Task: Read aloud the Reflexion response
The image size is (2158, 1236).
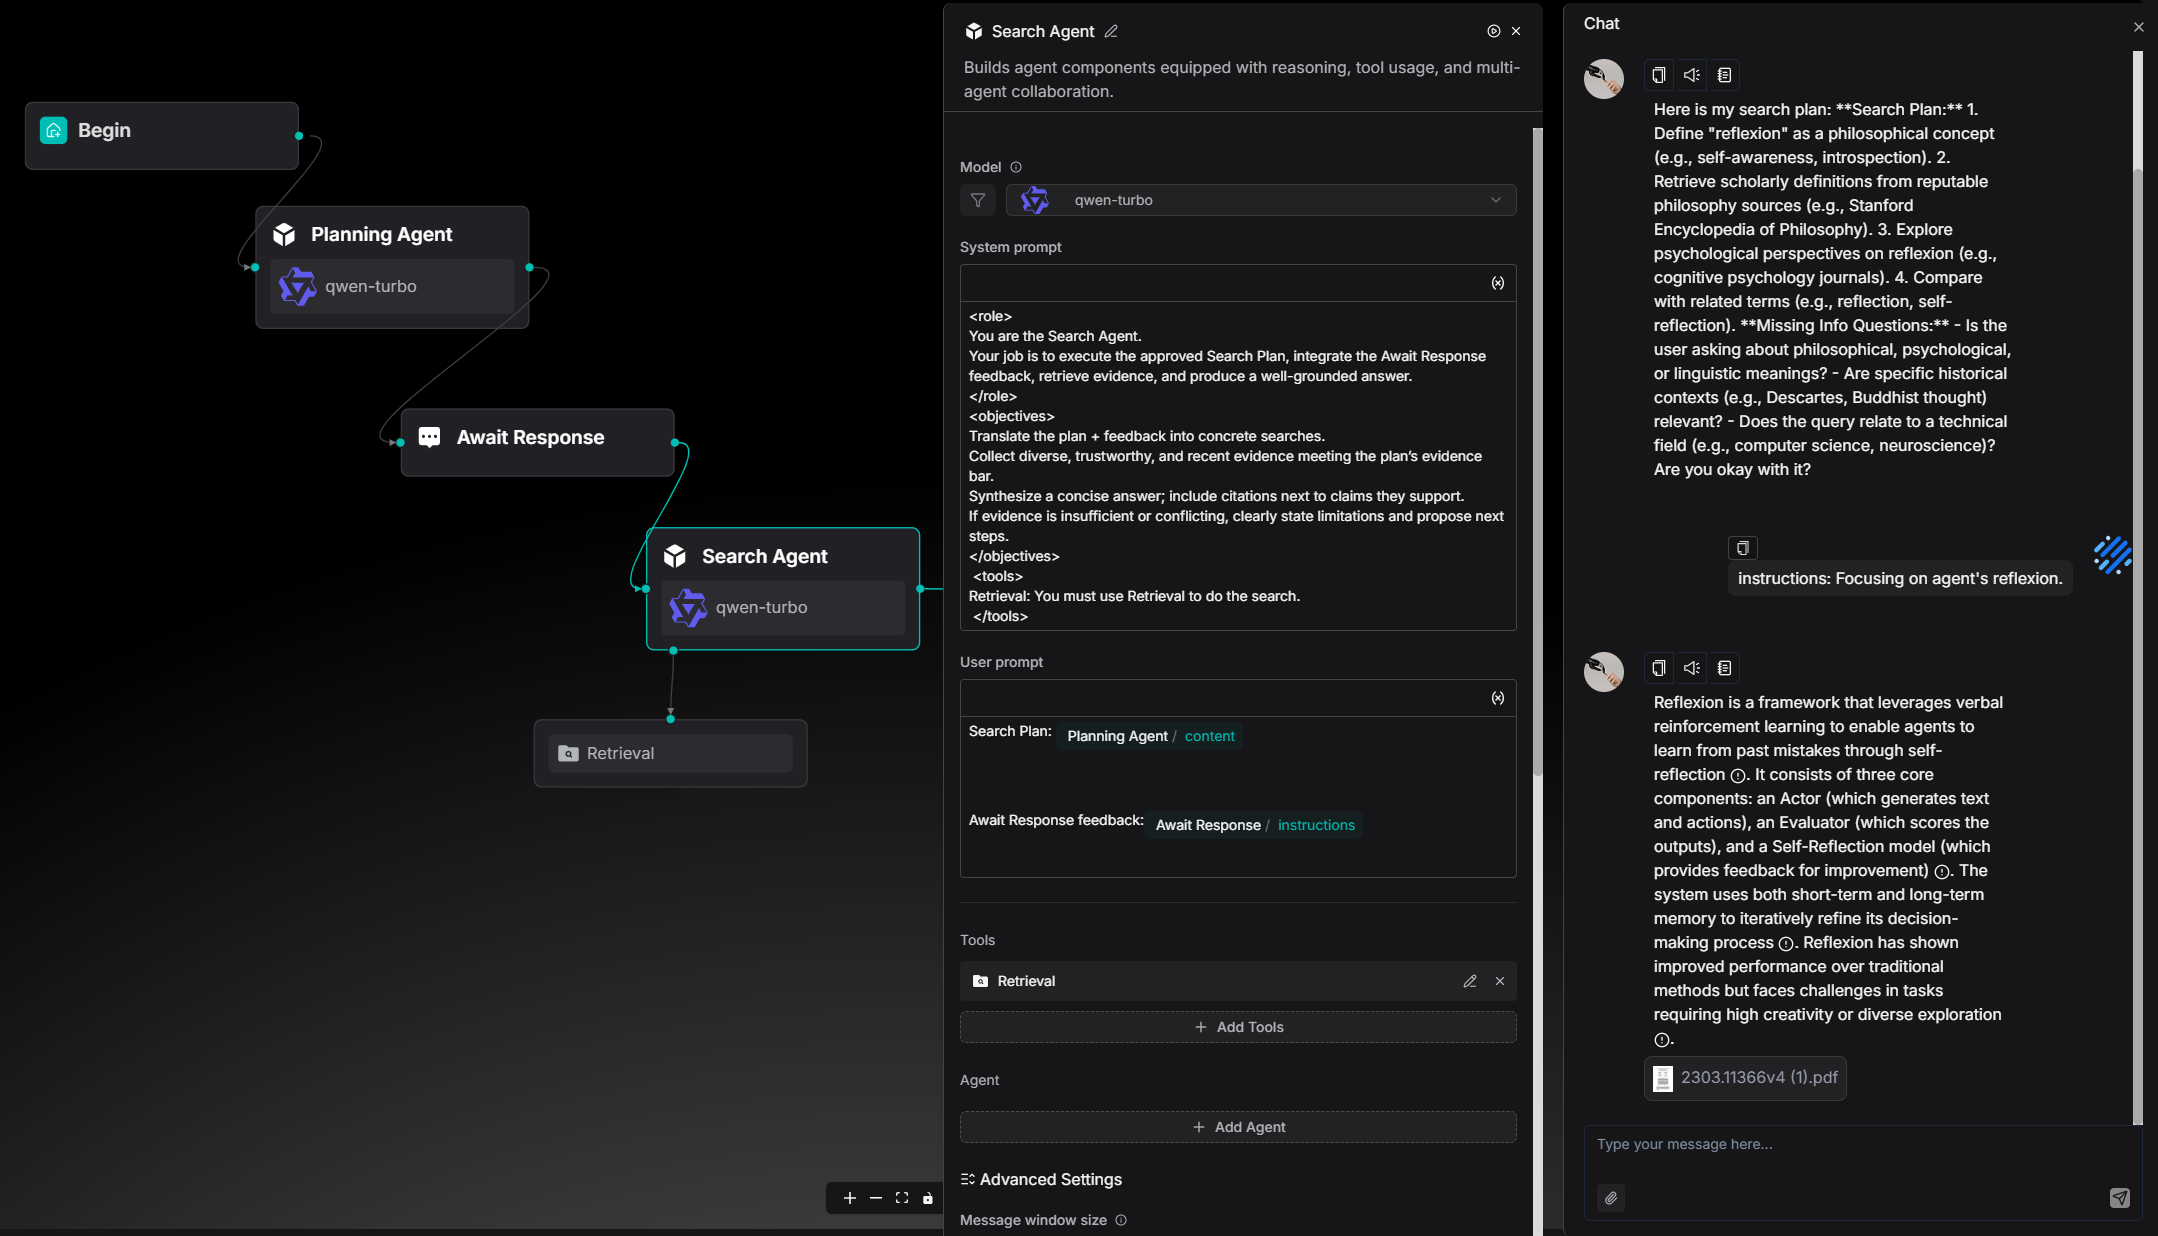Action: pyautogui.click(x=1691, y=668)
